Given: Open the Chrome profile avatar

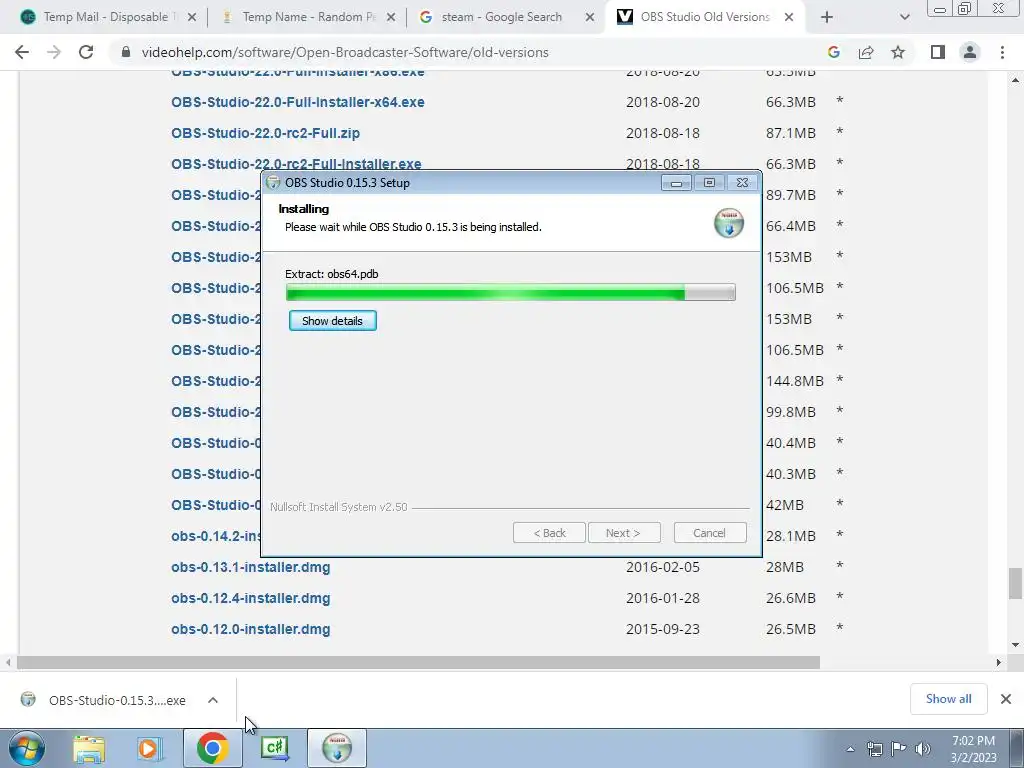Looking at the screenshot, I should pos(970,52).
